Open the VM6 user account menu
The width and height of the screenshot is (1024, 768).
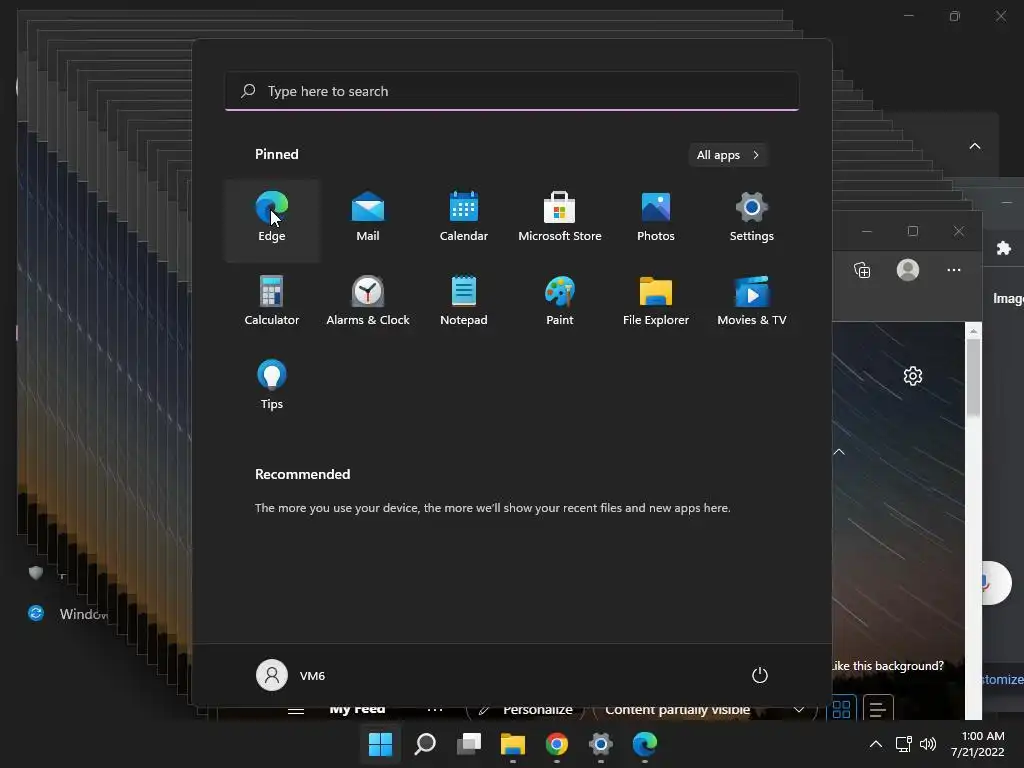(291, 675)
